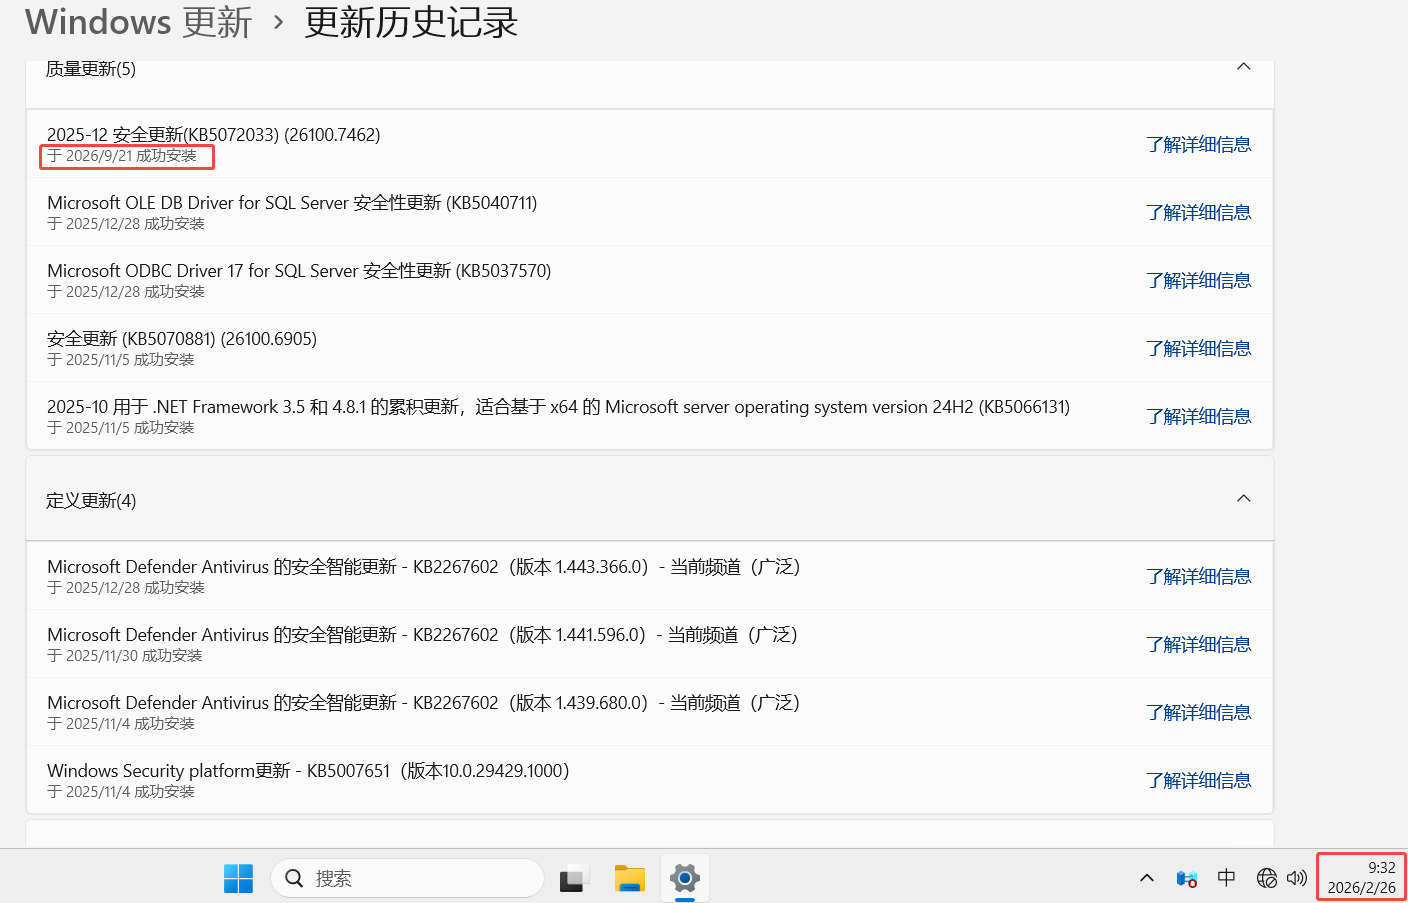The image size is (1408, 903).
Task: Go back to Windows 更新 breadcrumb
Action: pos(138,22)
